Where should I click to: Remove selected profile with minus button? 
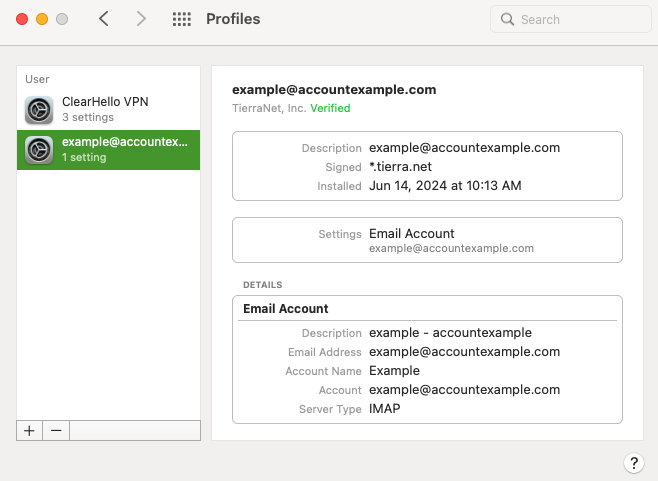pyautogui.click(x=56, y=430)
